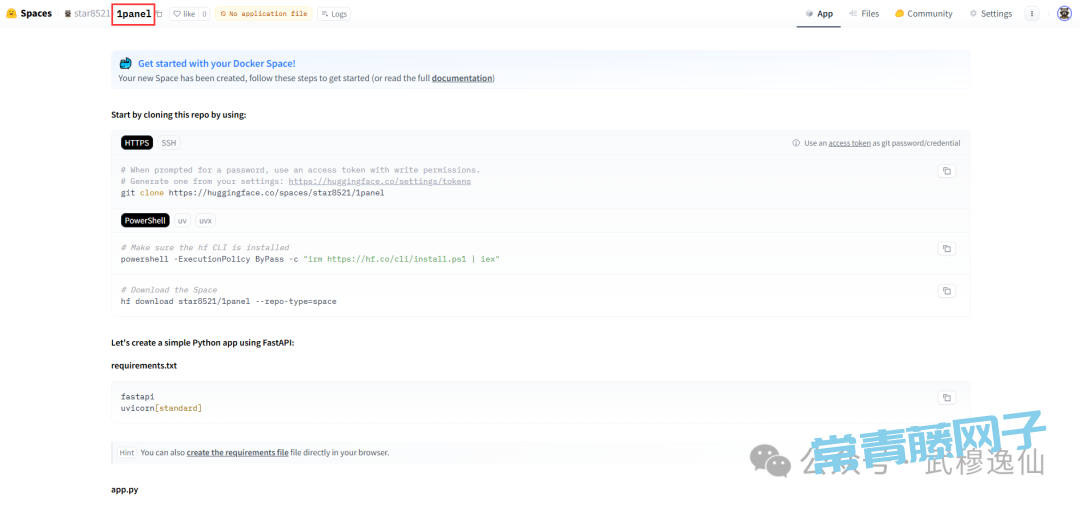1080x505 pixels.
Task: Copy the hf download command
Action: coord(946,291)
